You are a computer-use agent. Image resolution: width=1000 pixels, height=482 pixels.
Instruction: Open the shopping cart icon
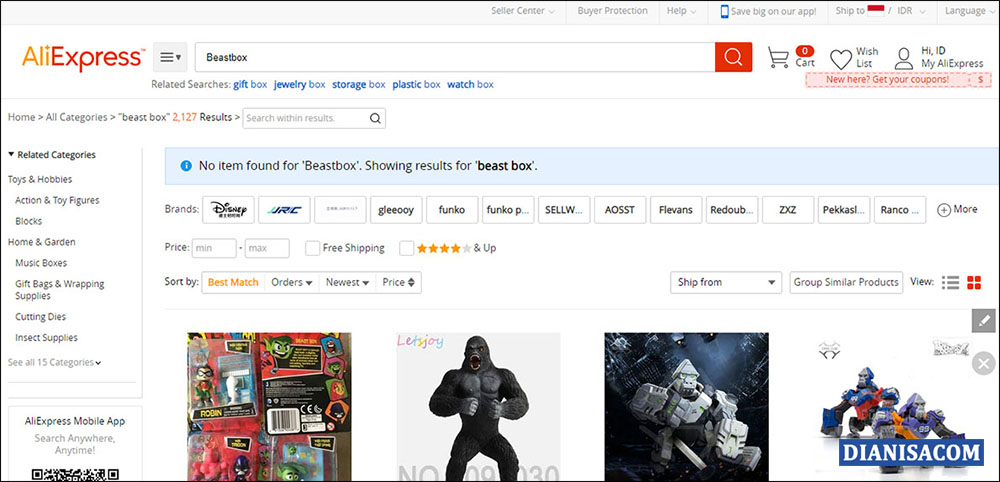click(778, 57)
